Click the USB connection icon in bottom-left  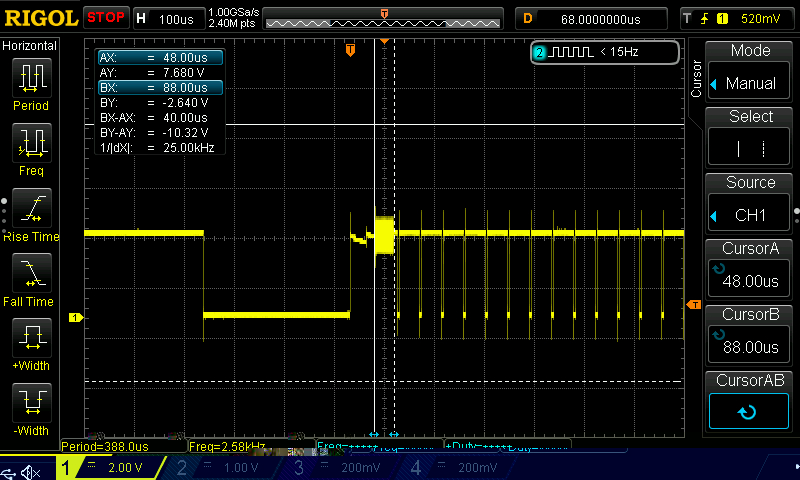coord(9,473)
